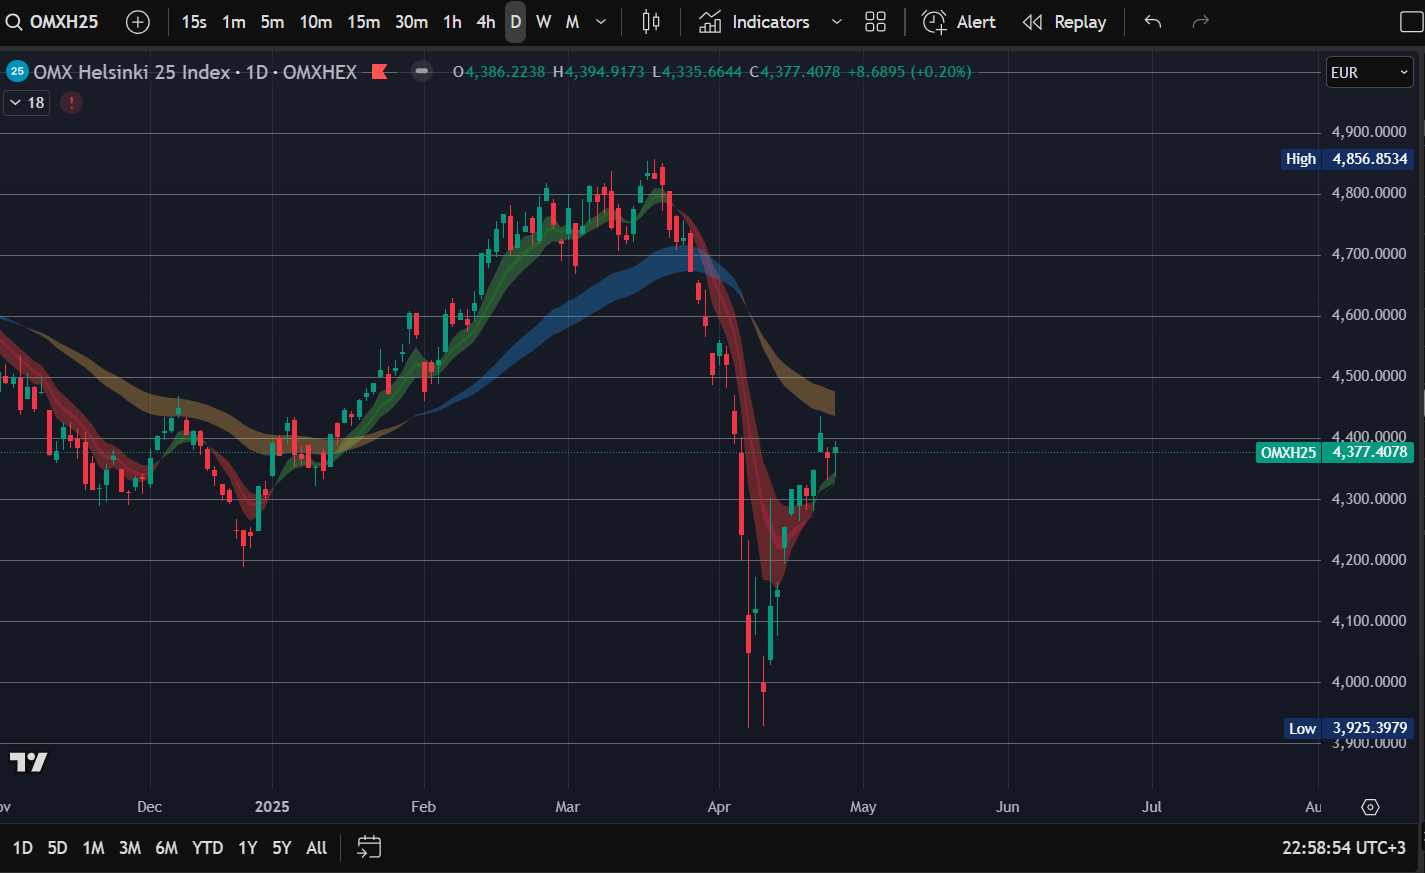This screenshot has width=1425, height=873.
Task: Open the layout templates grid icon
Action: 875,22
